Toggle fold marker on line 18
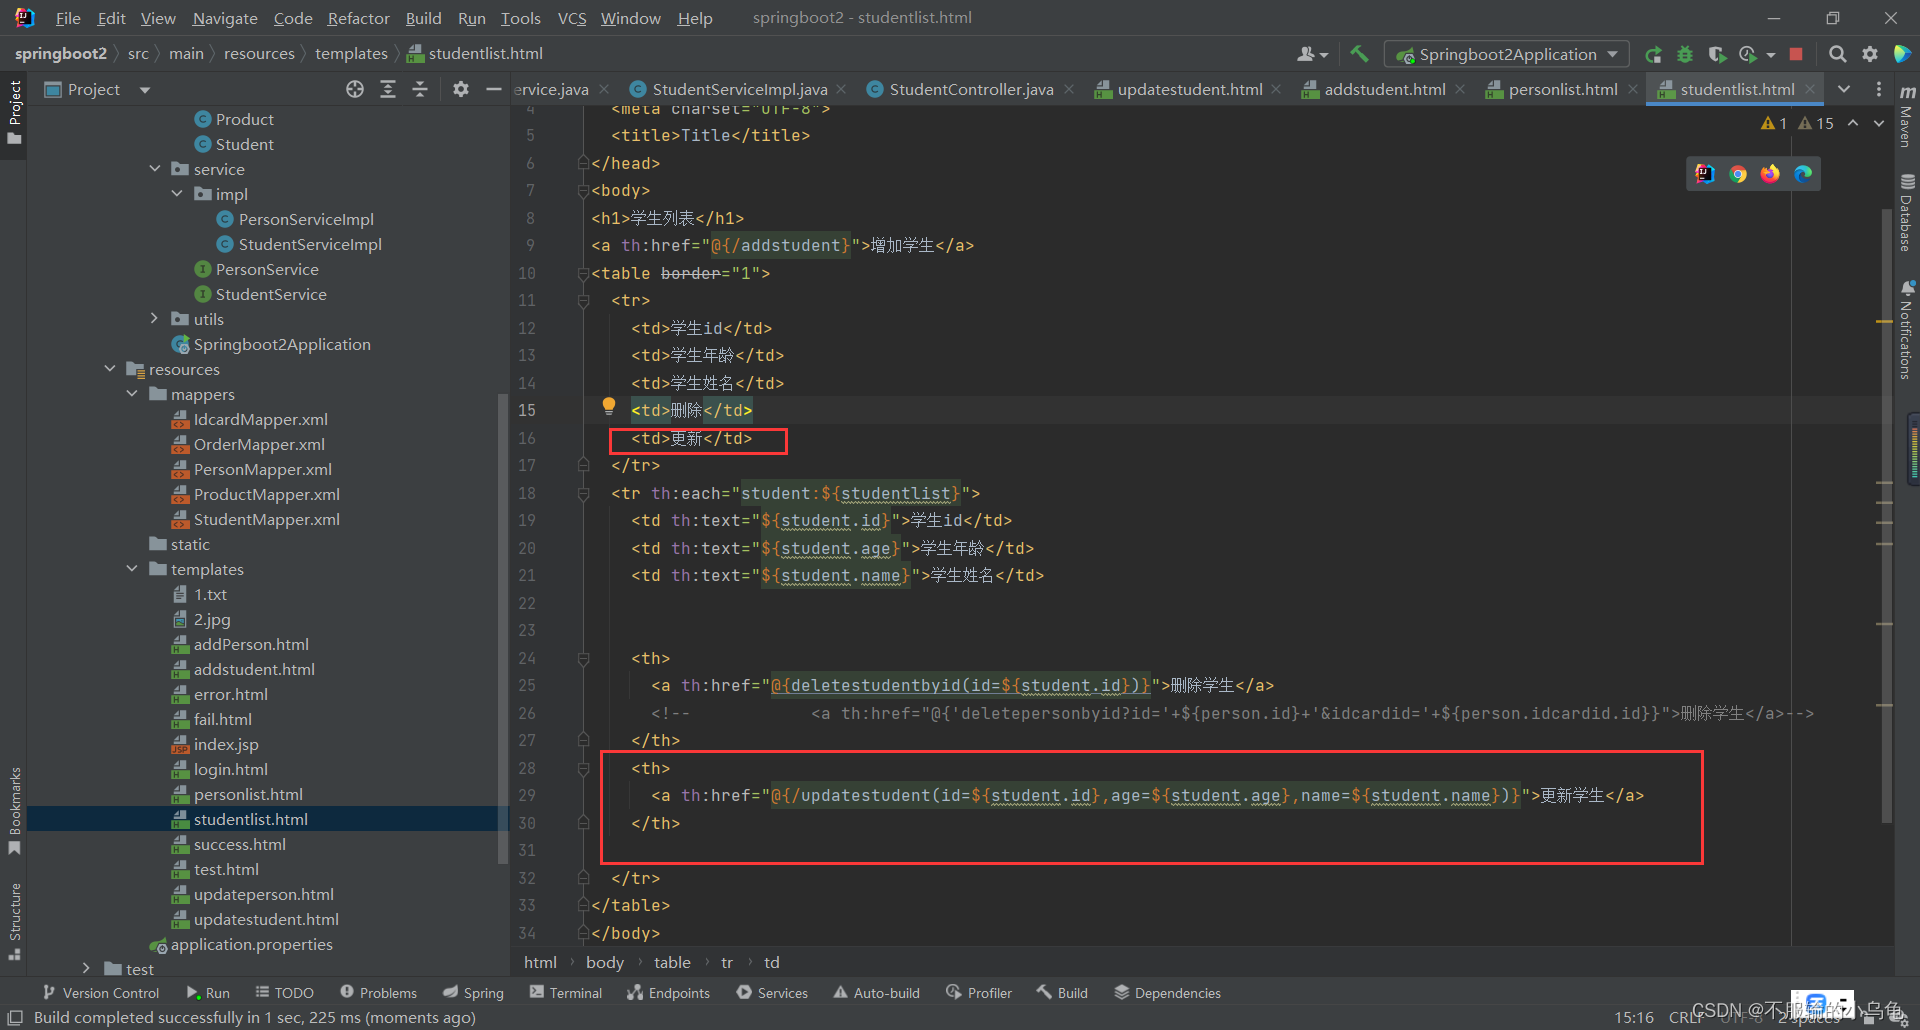The image size is (1920, 1030). tap(583, 493)
